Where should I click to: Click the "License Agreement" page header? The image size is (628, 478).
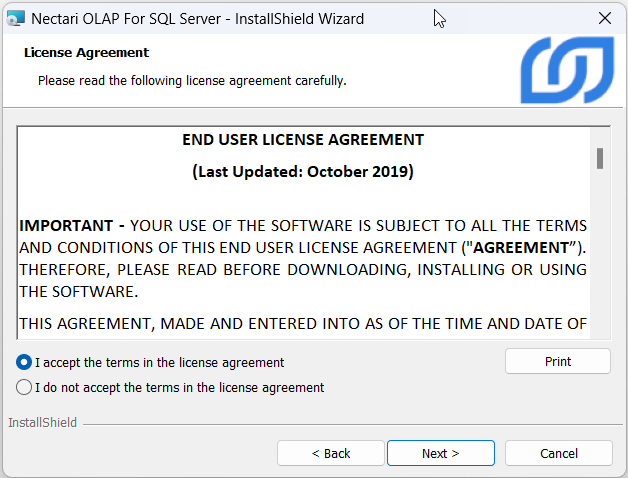(86, 52)
